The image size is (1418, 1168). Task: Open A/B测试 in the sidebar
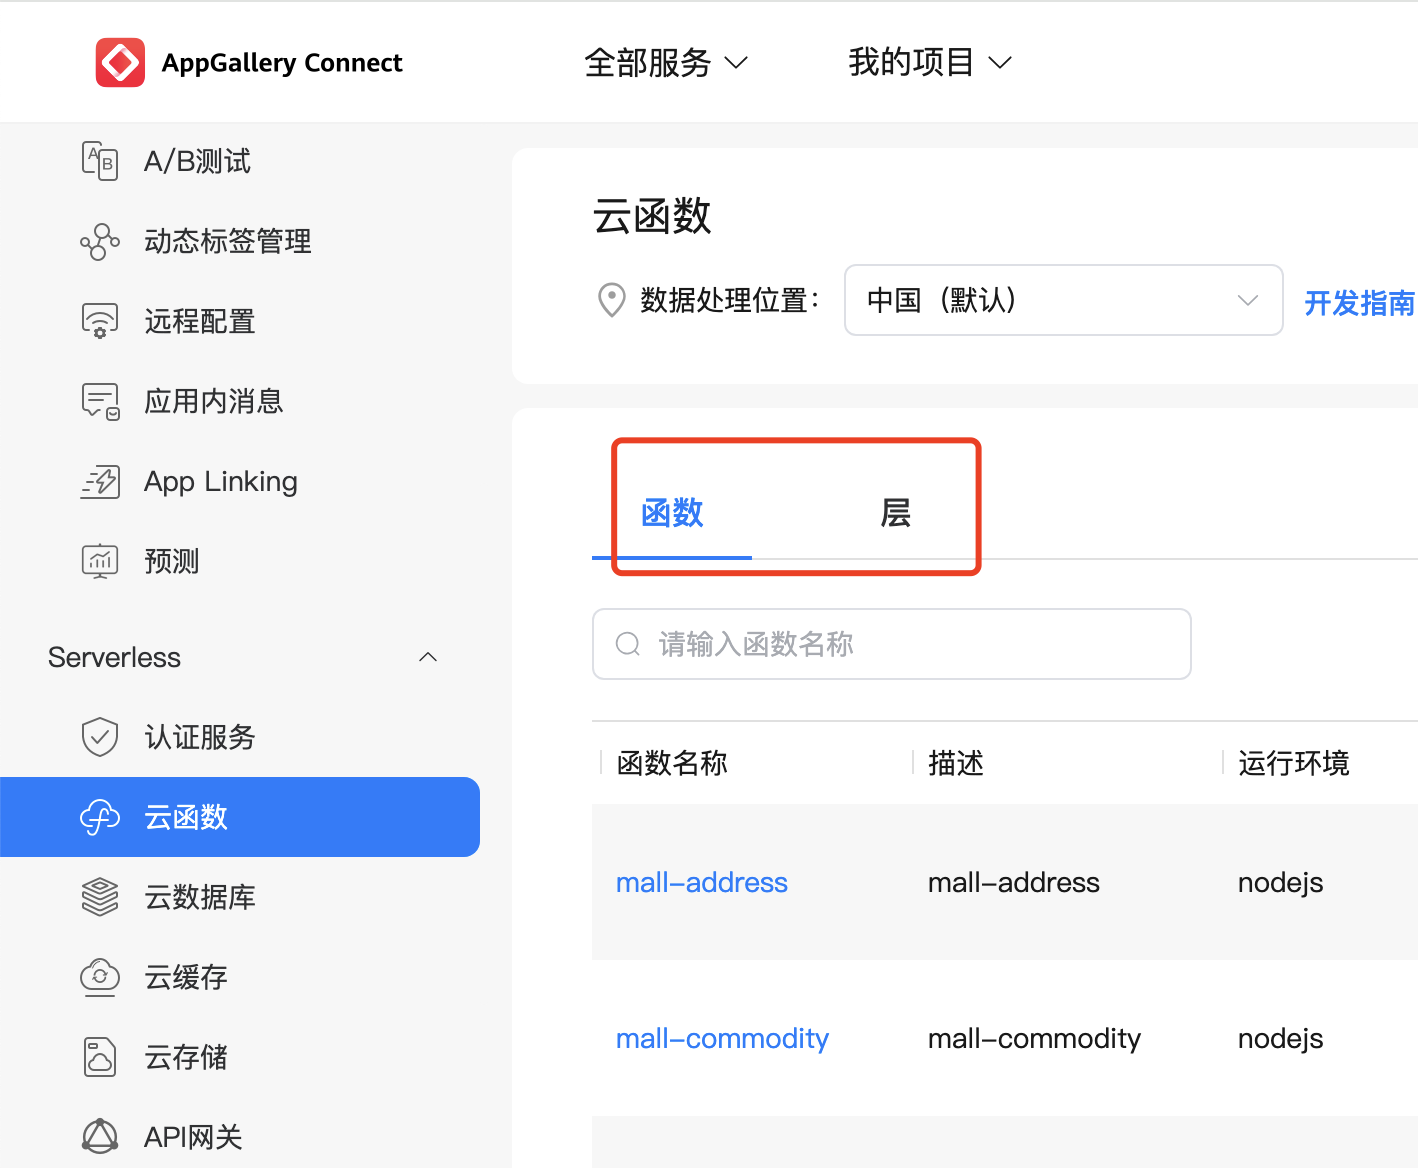tap(197, 161)
